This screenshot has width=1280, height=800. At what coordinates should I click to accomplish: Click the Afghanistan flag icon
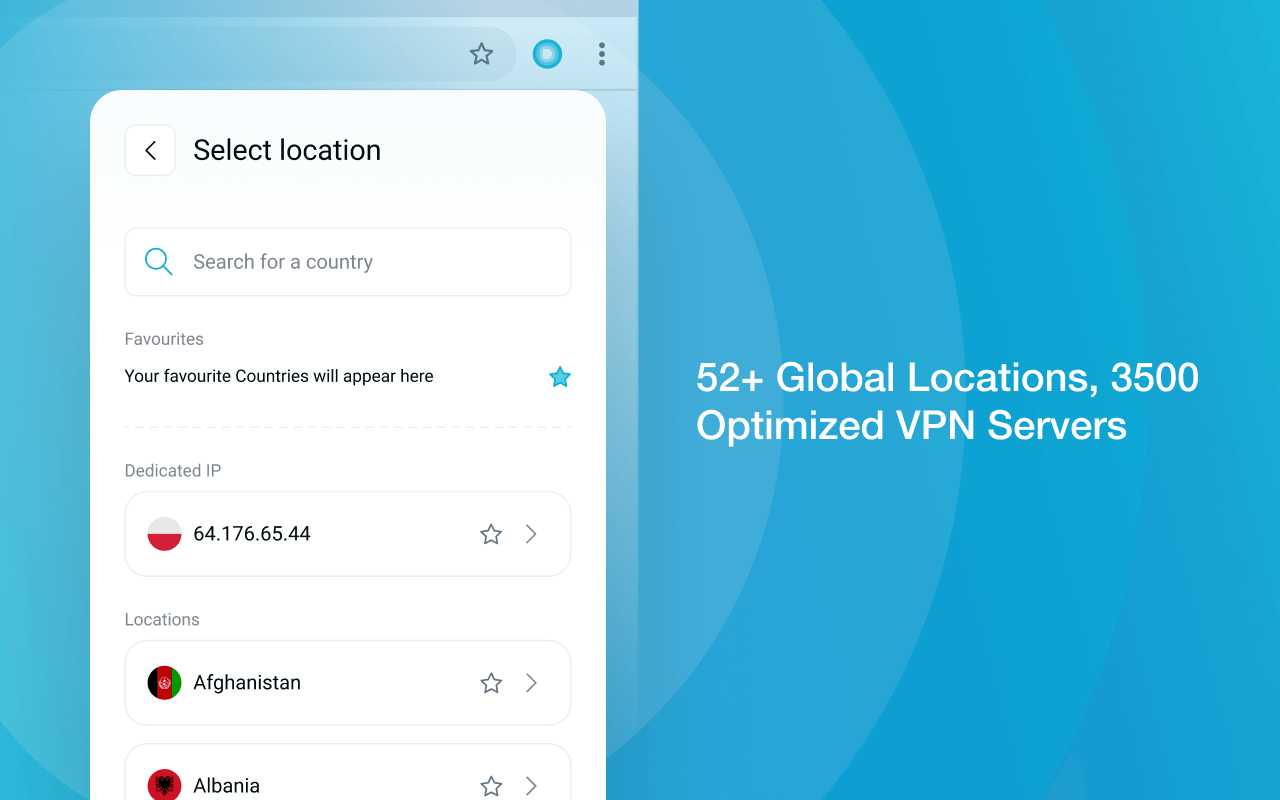point(164,683)
